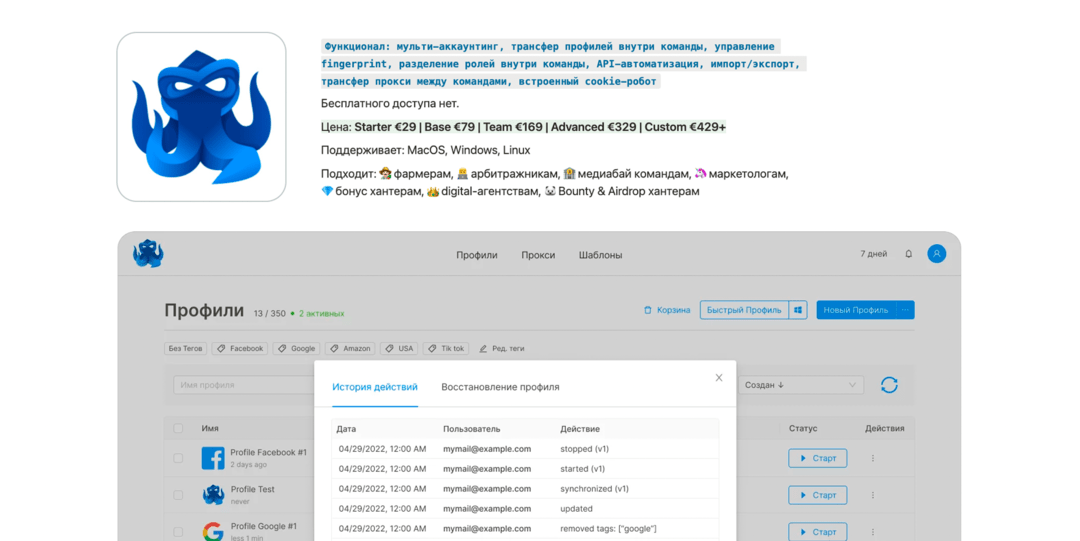Screen dimensions: 1080x541
Task: Click the Бесплатного доступа нет text
Action: coord(390,103)
